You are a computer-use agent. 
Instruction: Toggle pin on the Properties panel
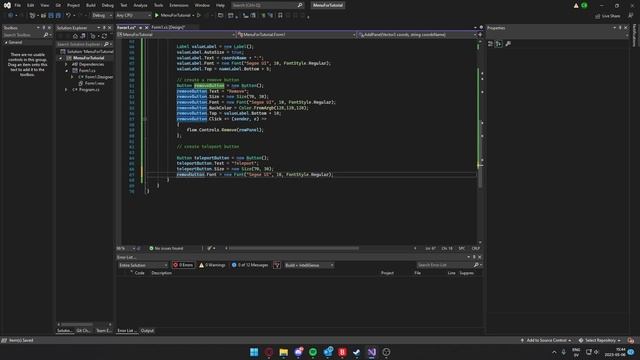click(620, 28)
